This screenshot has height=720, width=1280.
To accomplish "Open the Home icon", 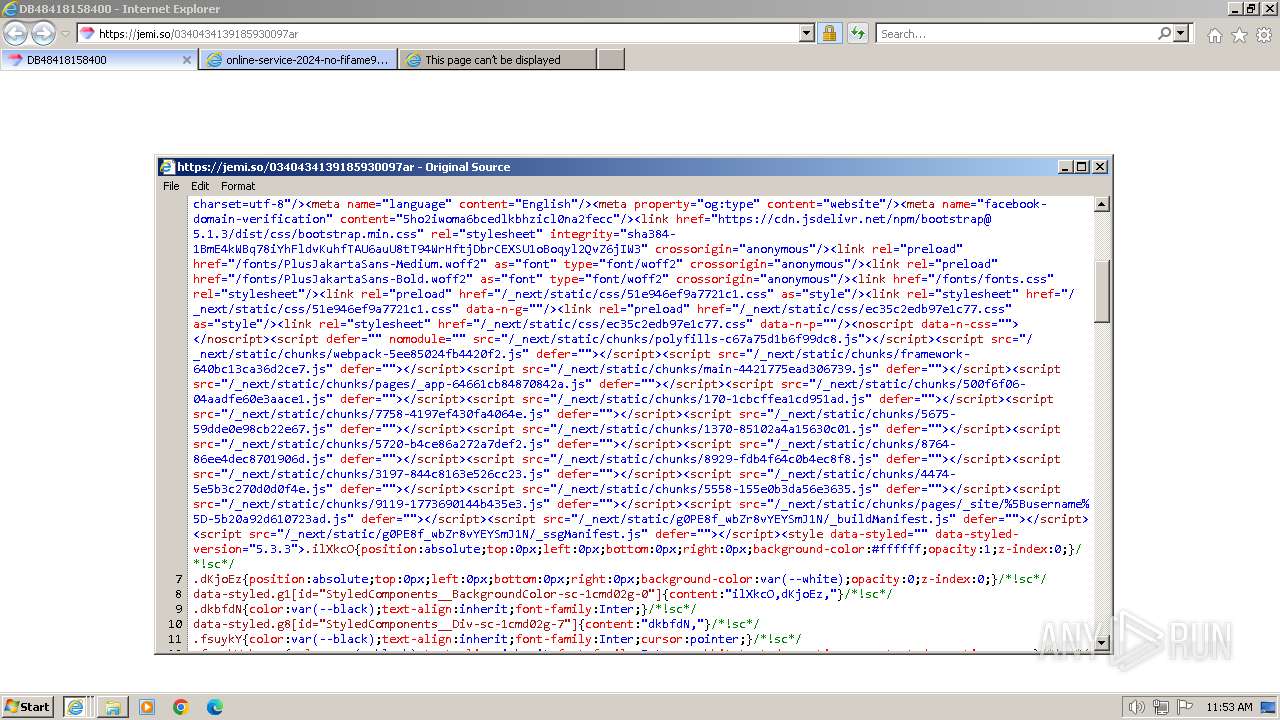I will point(1214,35).
